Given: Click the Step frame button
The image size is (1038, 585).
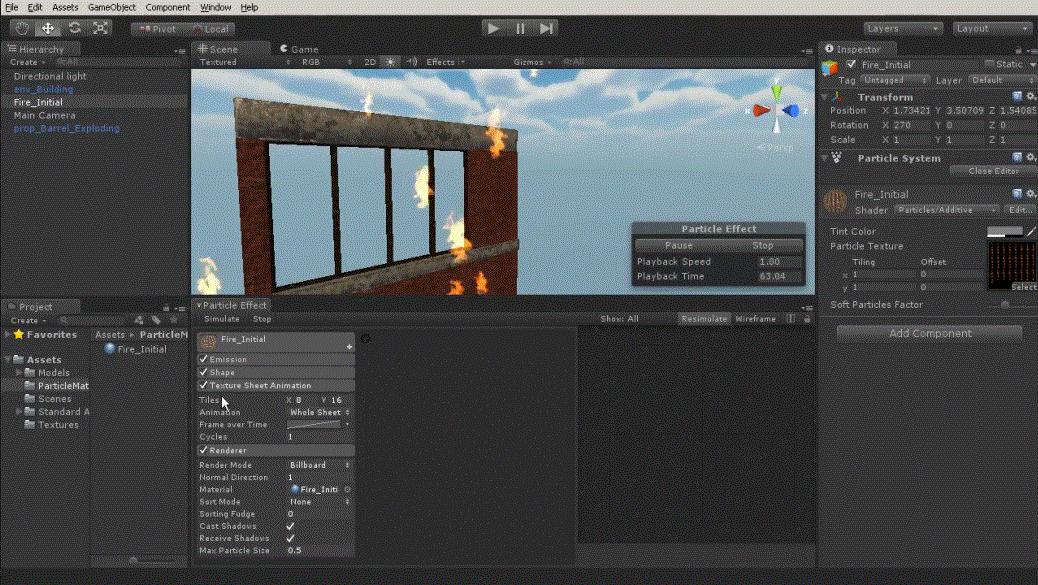Looking at the screenshot, I should click(546, 28).
